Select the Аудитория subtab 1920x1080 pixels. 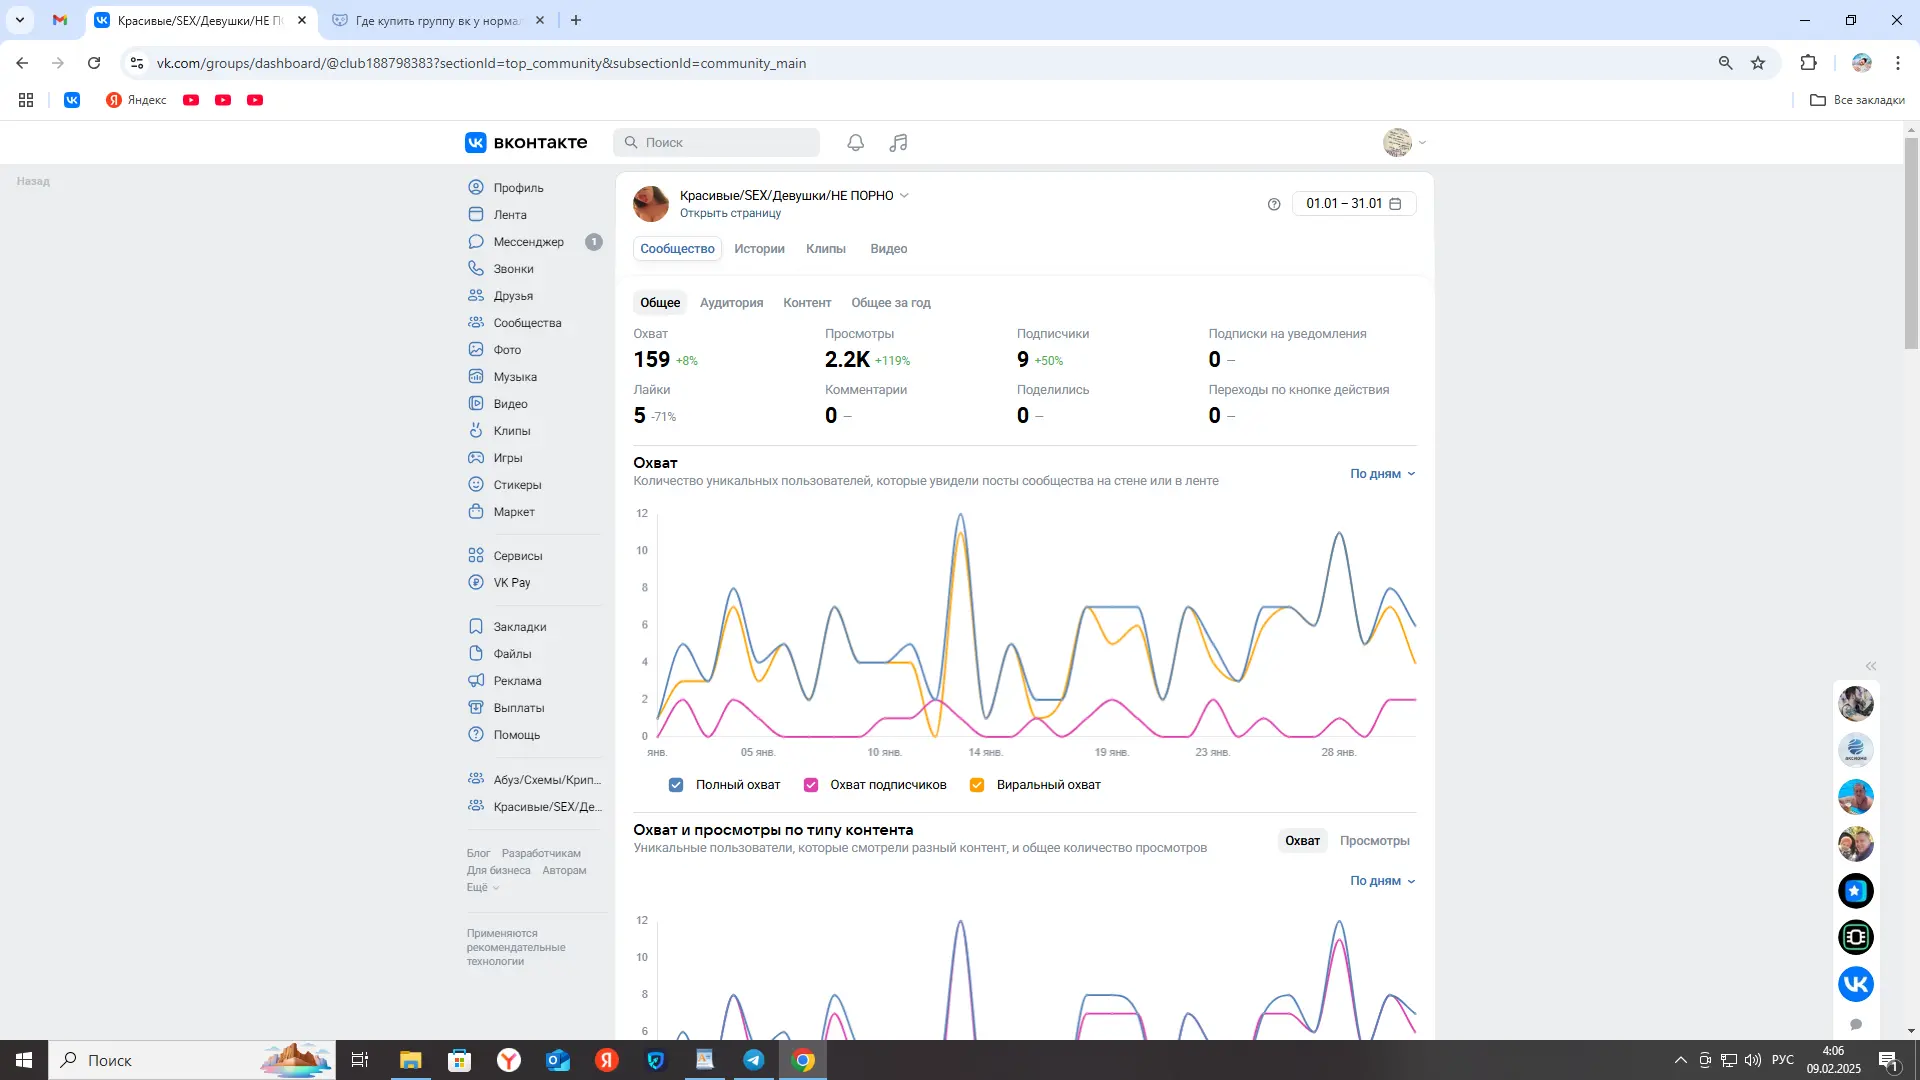731,303
